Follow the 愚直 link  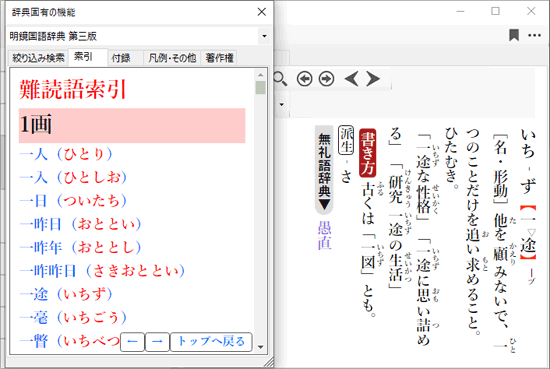pyautogui.click(x=324, y=235)
